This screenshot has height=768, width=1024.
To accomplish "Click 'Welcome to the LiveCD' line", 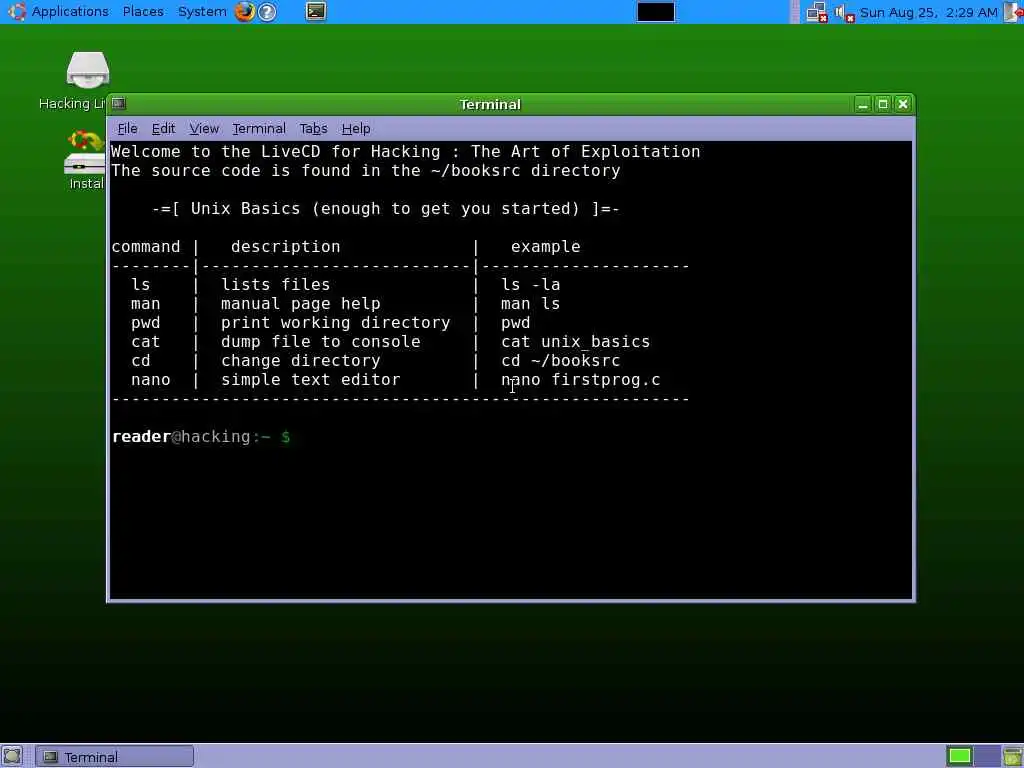I will coord(406,152).
